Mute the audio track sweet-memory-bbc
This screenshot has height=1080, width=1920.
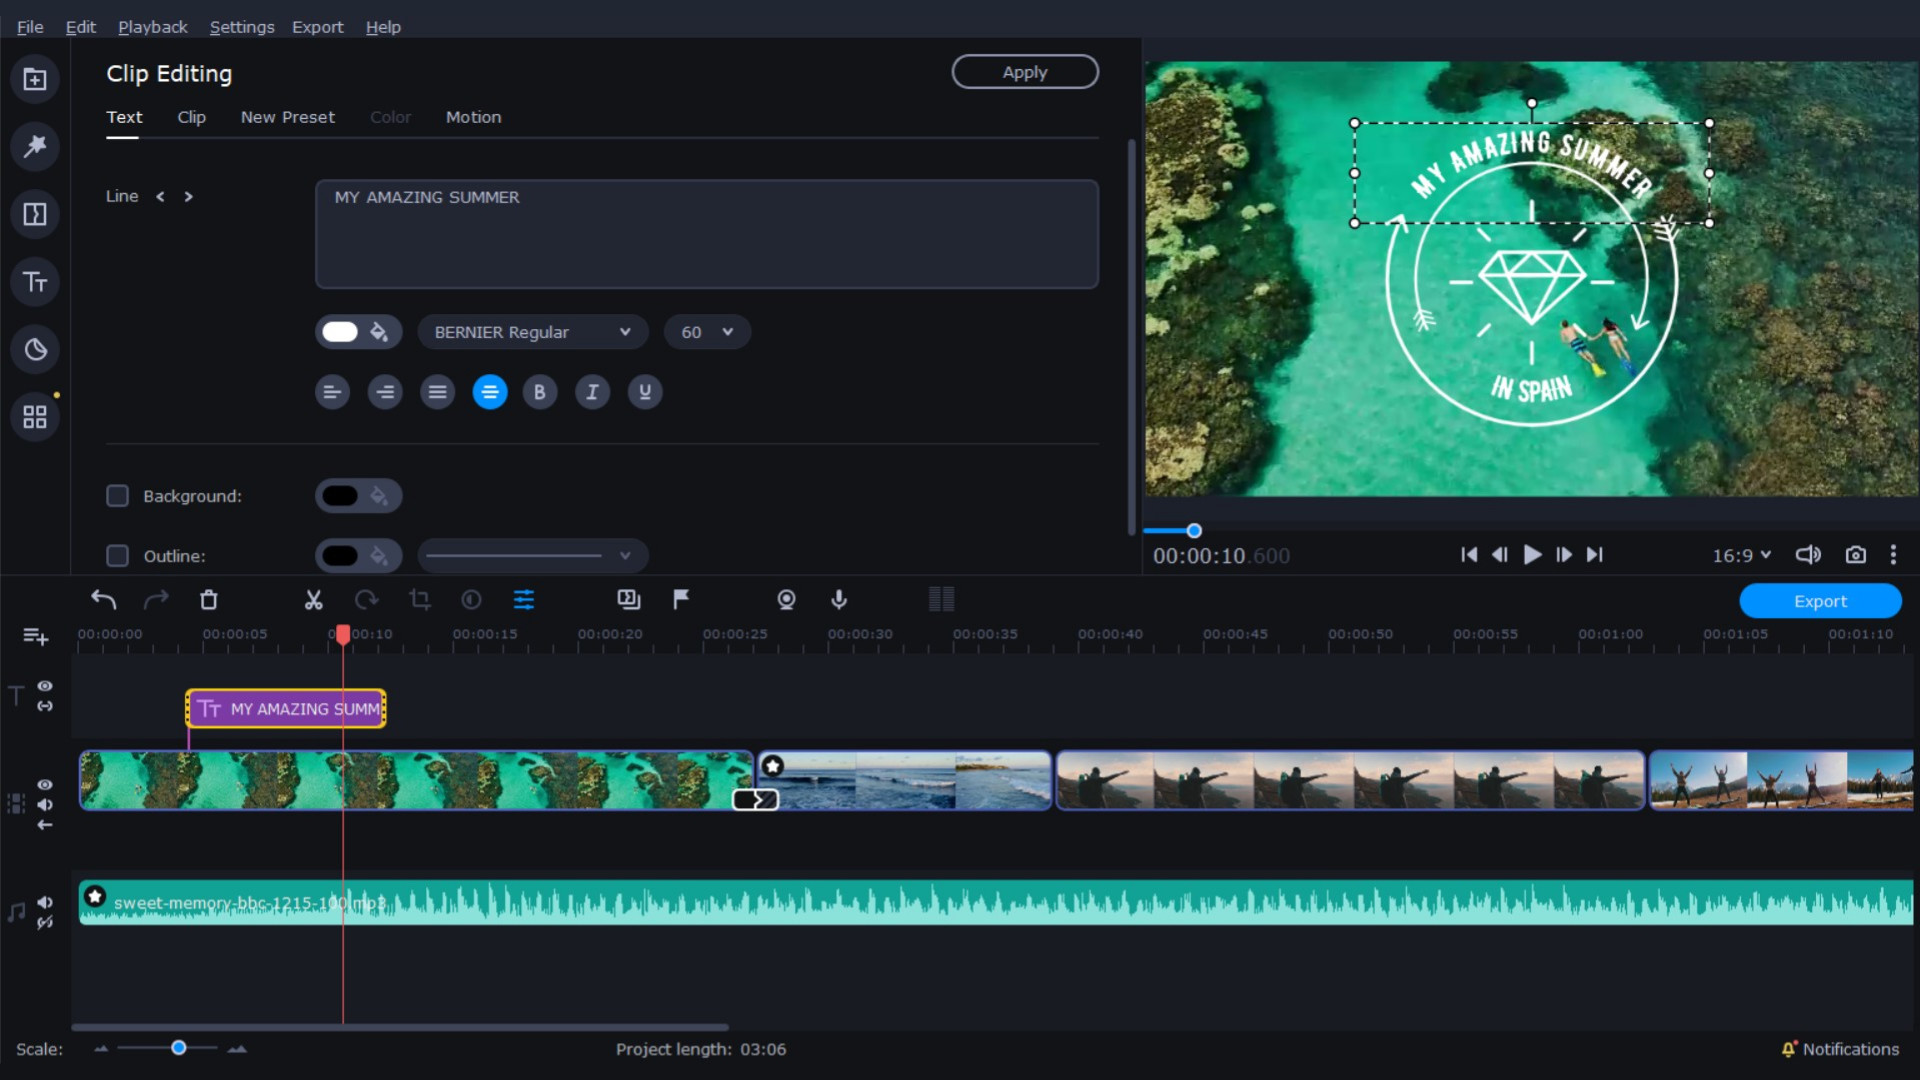coord(45,903)
